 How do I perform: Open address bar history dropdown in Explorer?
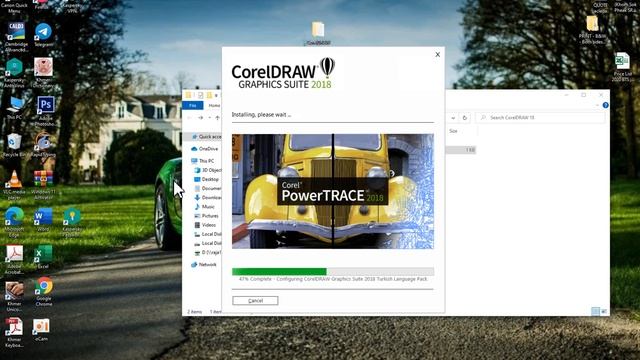(453, 118)
